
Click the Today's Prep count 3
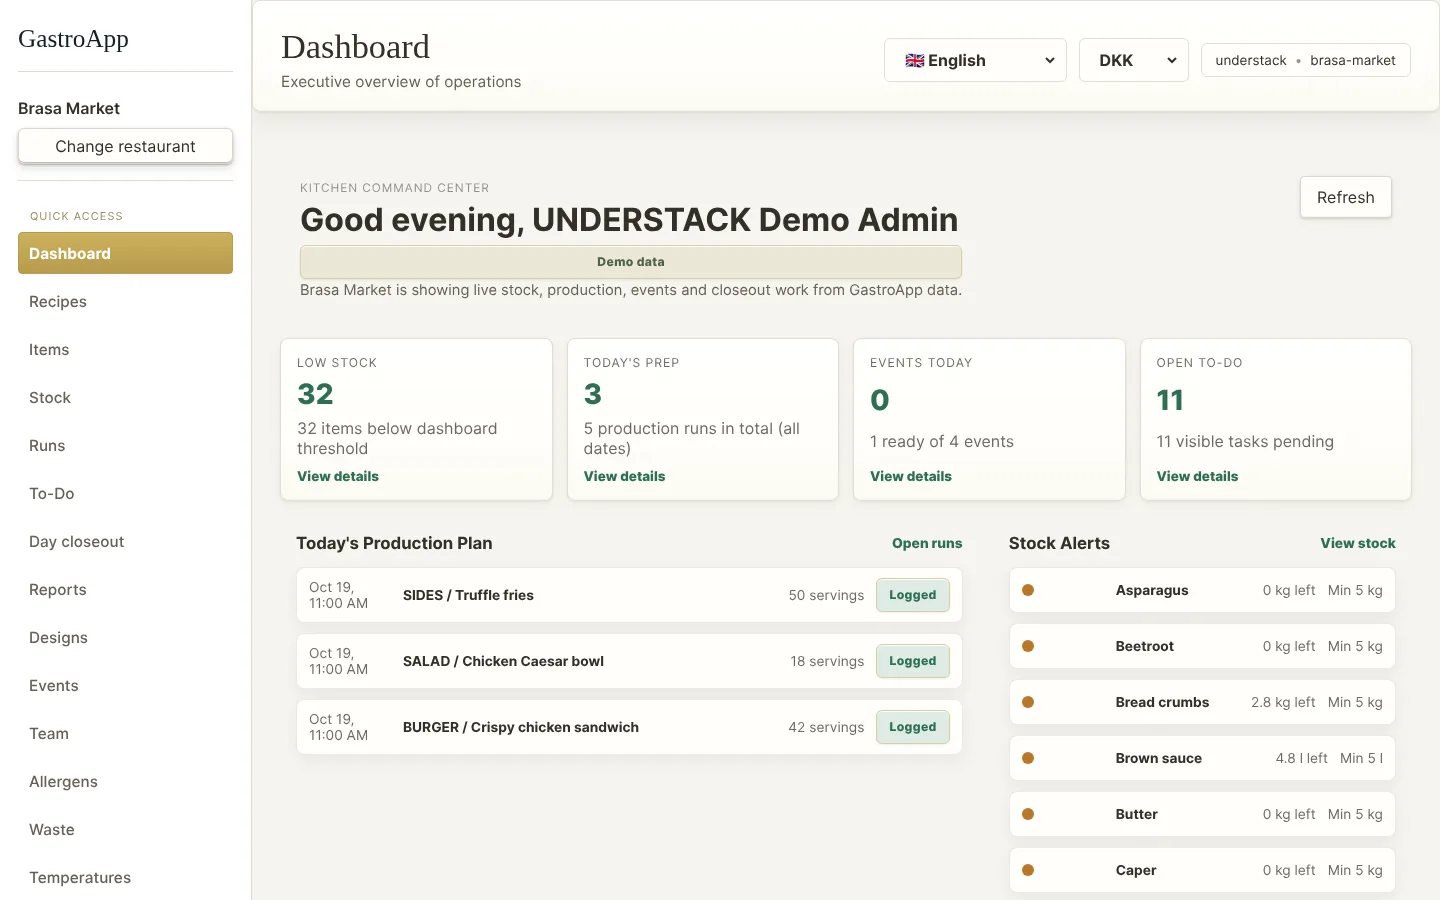(x=593, y=394)
